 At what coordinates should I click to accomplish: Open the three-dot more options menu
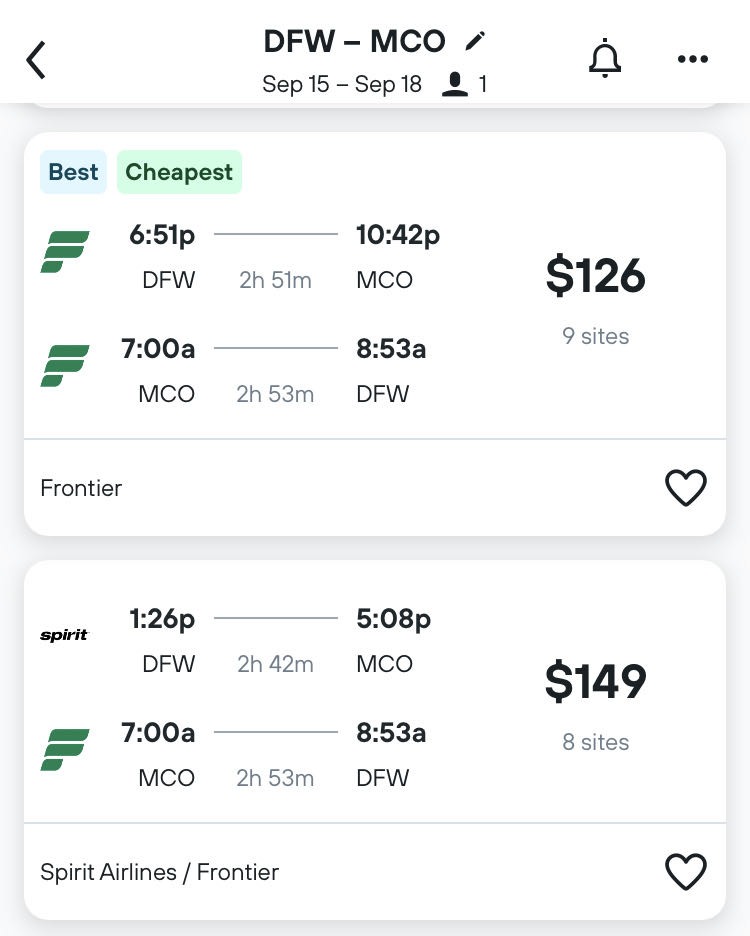692,59
